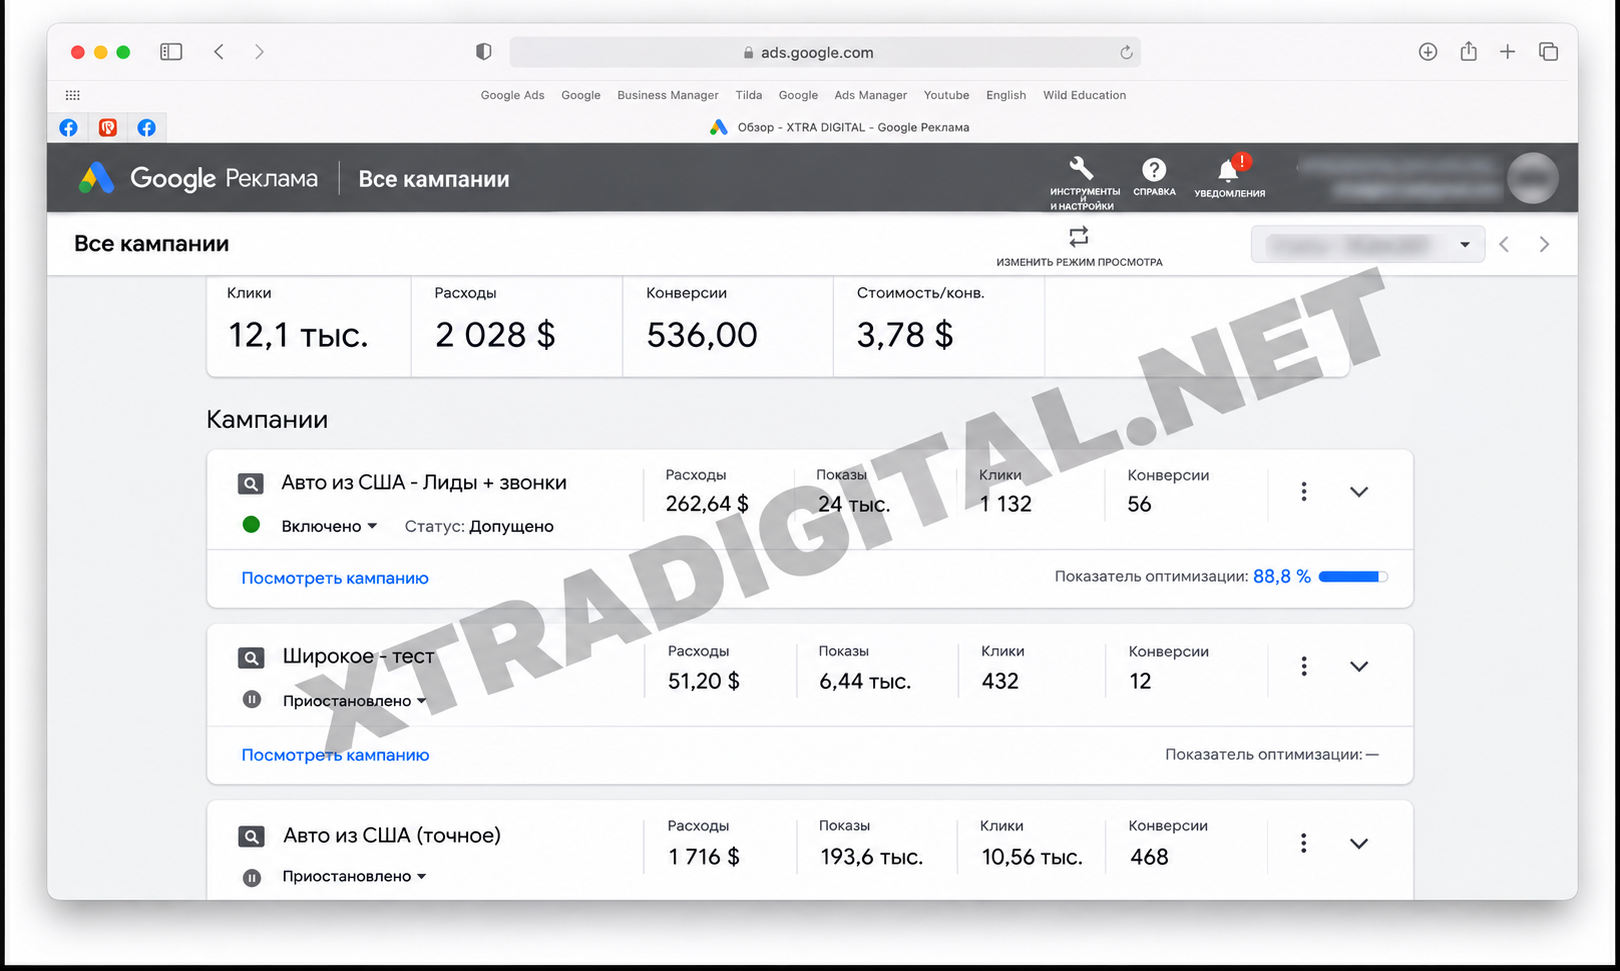Open a new tab with plus icon
The image size is (1620, 971).
tap(1507, 52)
